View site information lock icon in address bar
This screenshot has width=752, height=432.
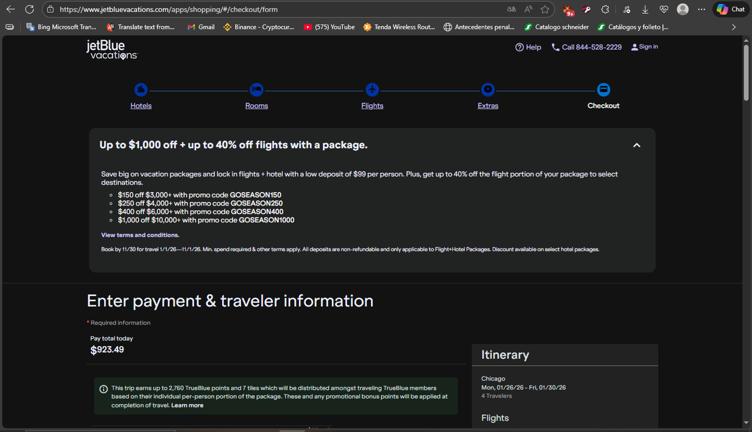[x=50, y=9]
